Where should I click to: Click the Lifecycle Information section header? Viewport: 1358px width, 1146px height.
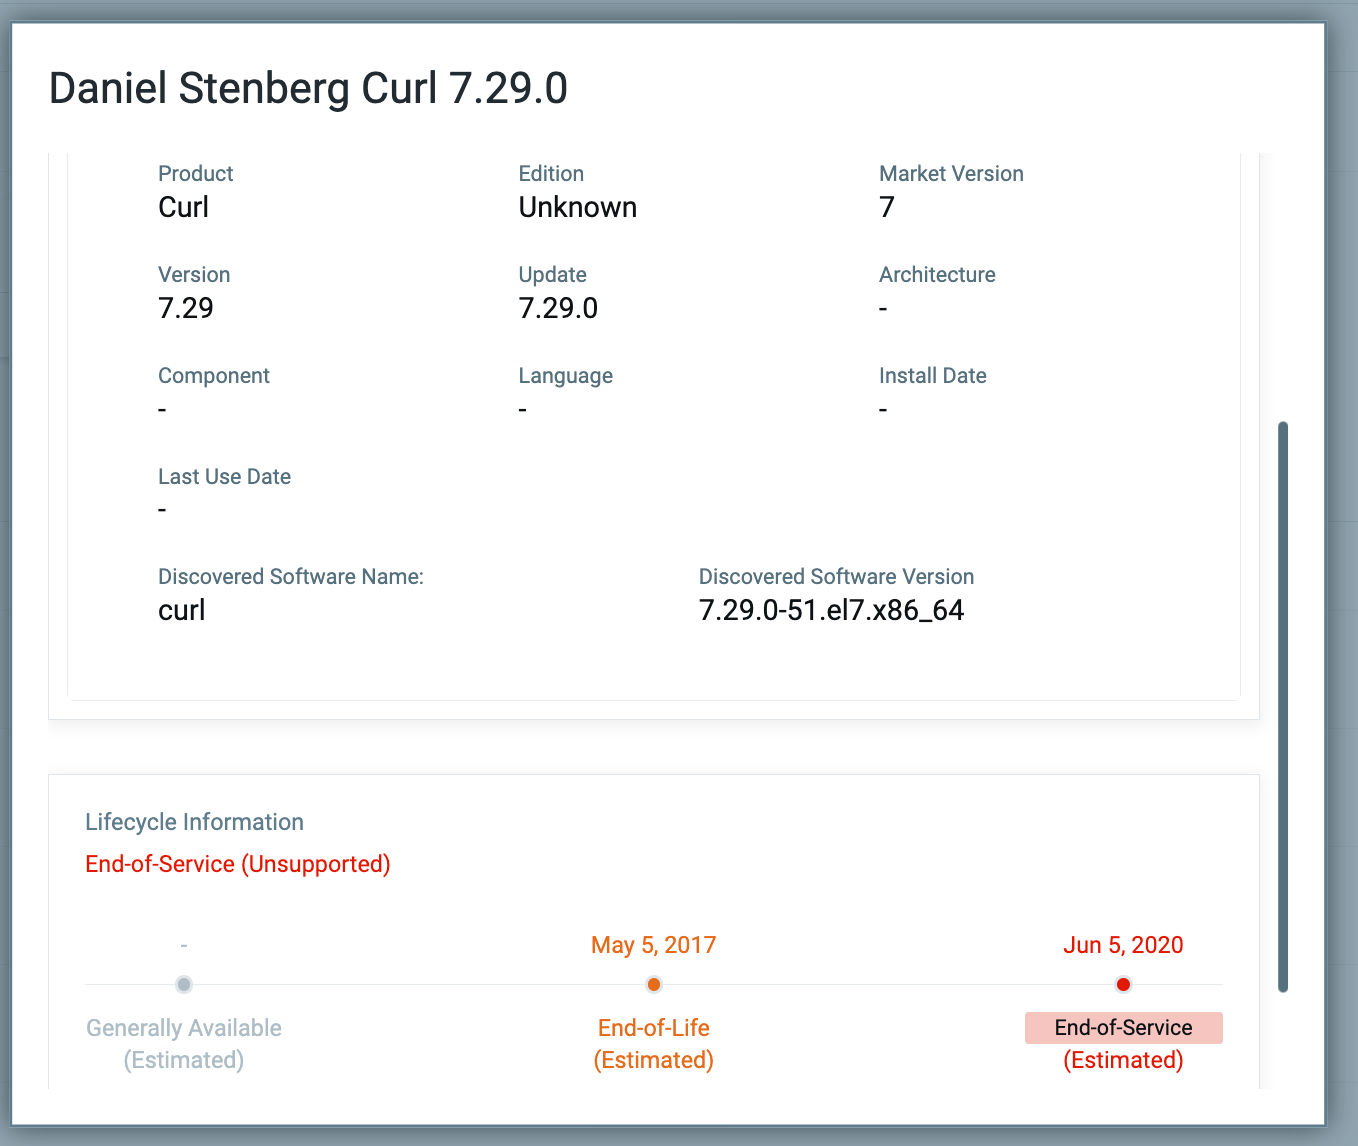pyautogui.click(x=195, y=821)
